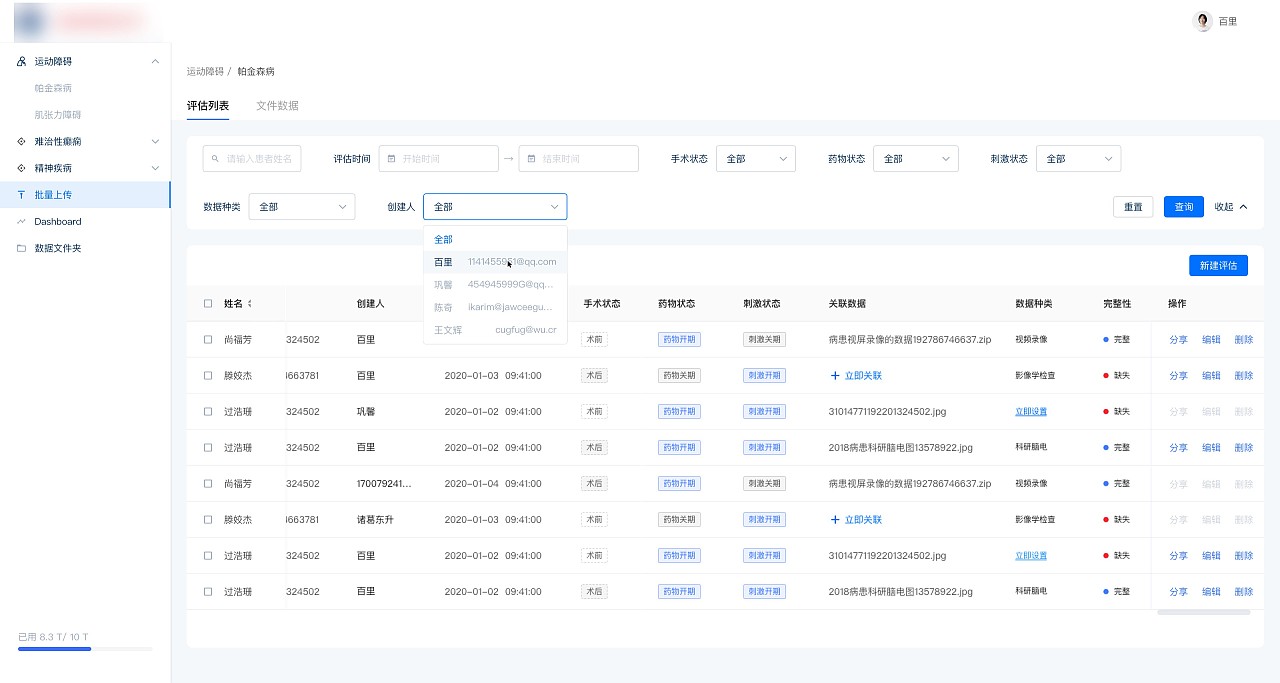
Task: Click the sort arrows beside 姓名 column
Action: [x=250, y=304]
